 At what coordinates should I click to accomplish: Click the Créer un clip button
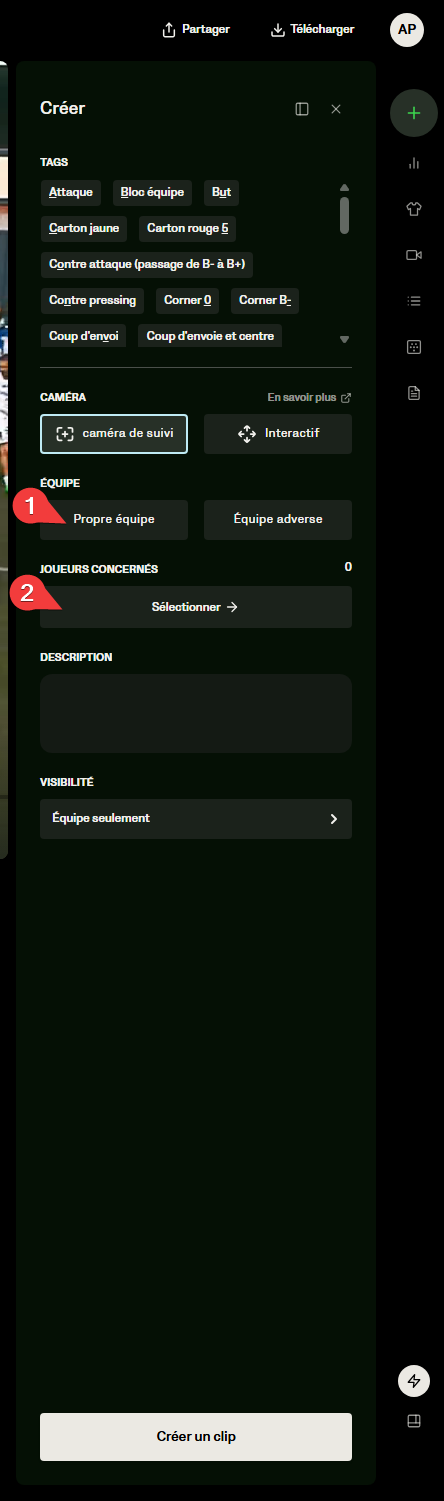pos(196,1437)
